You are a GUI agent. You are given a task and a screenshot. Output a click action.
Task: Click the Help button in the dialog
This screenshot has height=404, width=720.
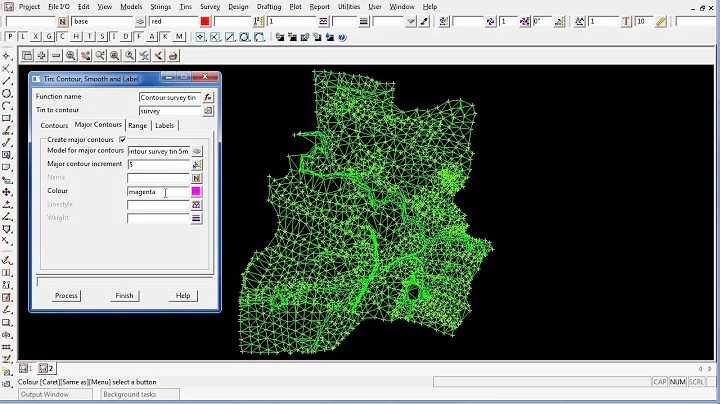pos(183,296)
